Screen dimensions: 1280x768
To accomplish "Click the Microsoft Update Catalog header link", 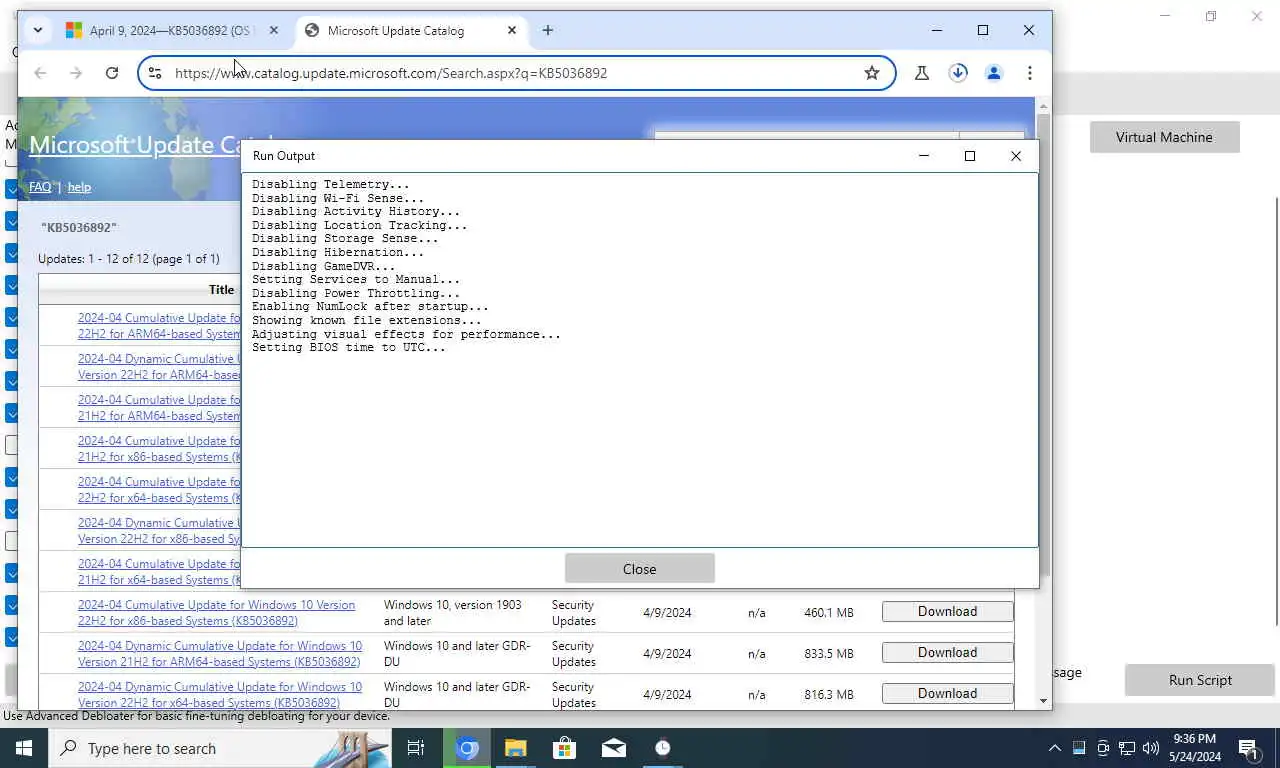I will [x=135, y=145].
